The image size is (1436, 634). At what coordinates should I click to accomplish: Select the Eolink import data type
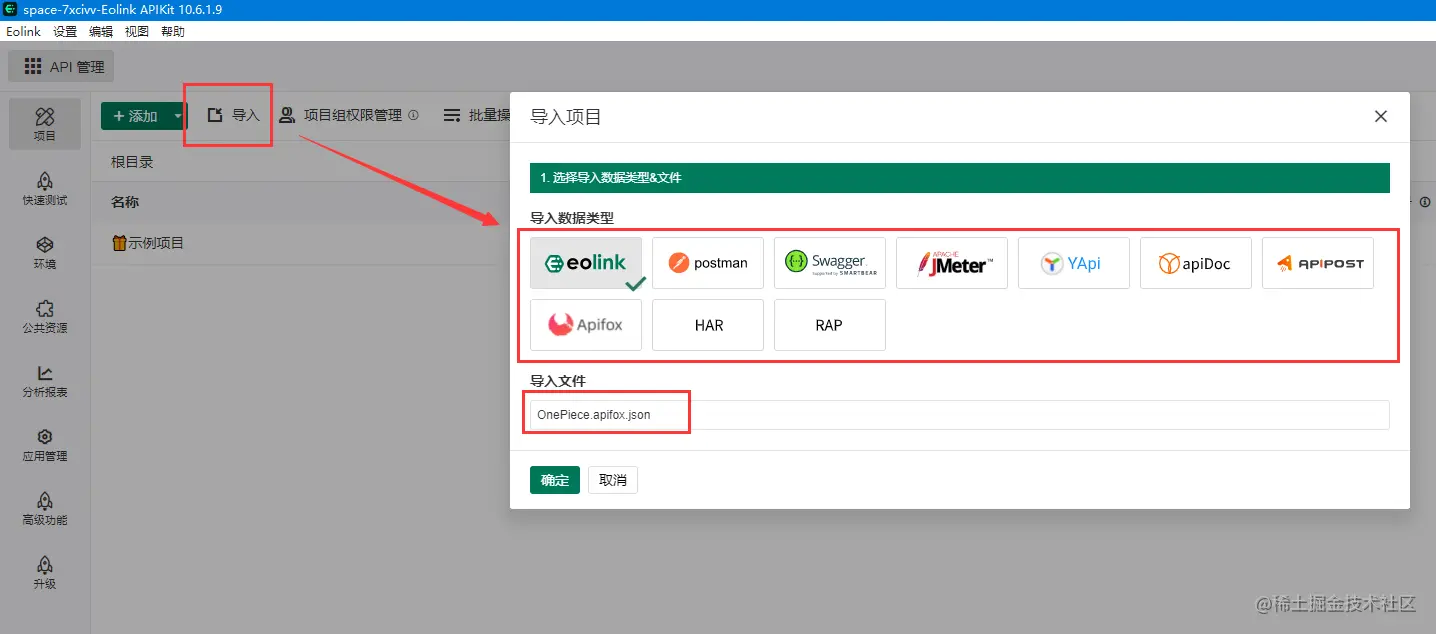586,263
